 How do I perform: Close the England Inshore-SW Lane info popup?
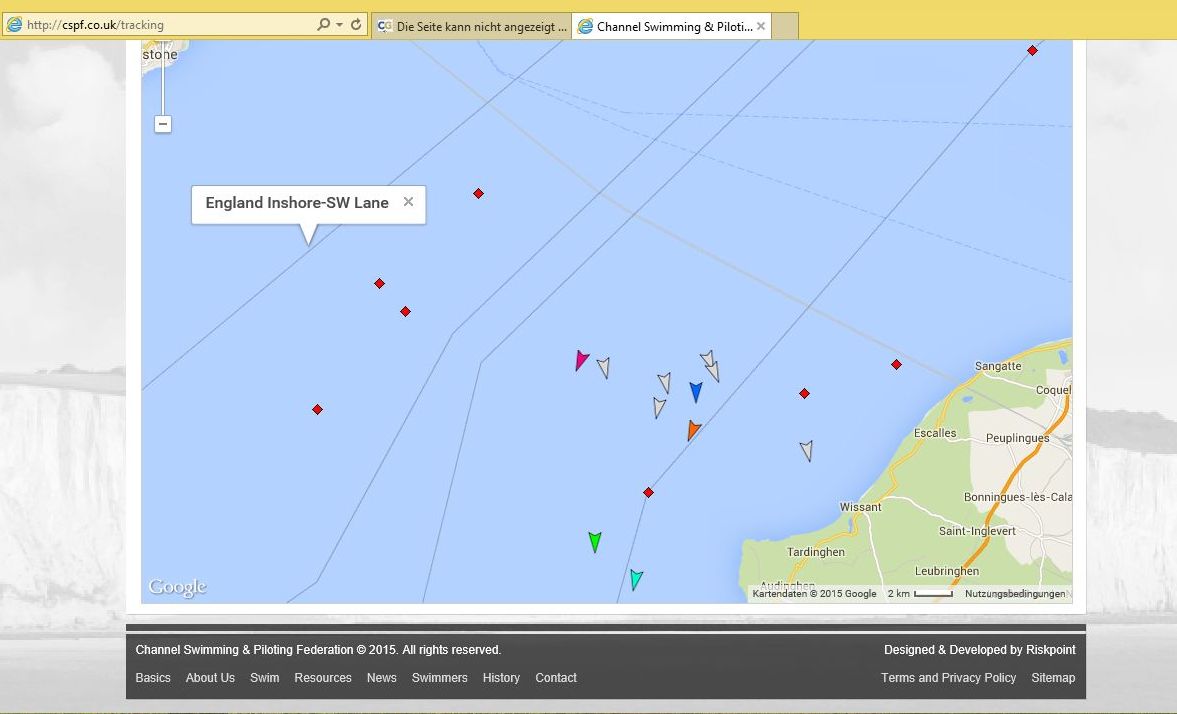(x=408, y=201)
